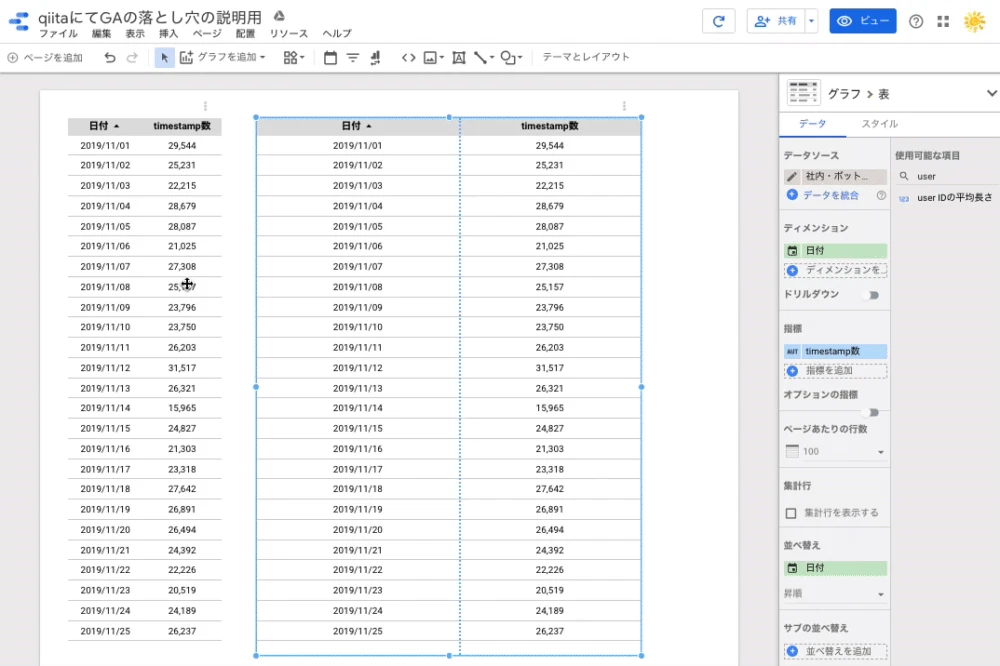Open the share button dropdown arrow

pos(811,21)
